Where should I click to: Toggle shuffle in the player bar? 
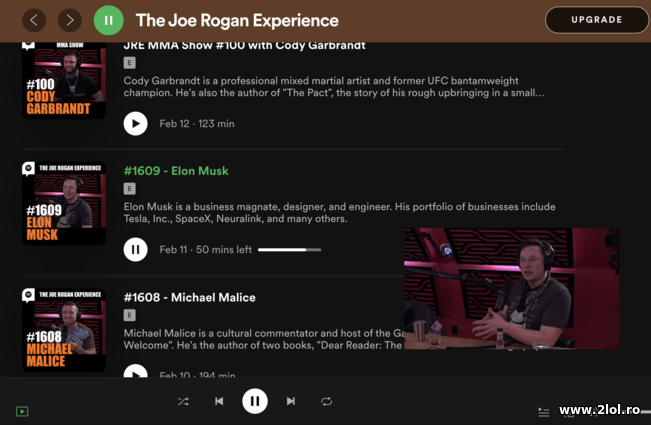(x=183, y=401)
